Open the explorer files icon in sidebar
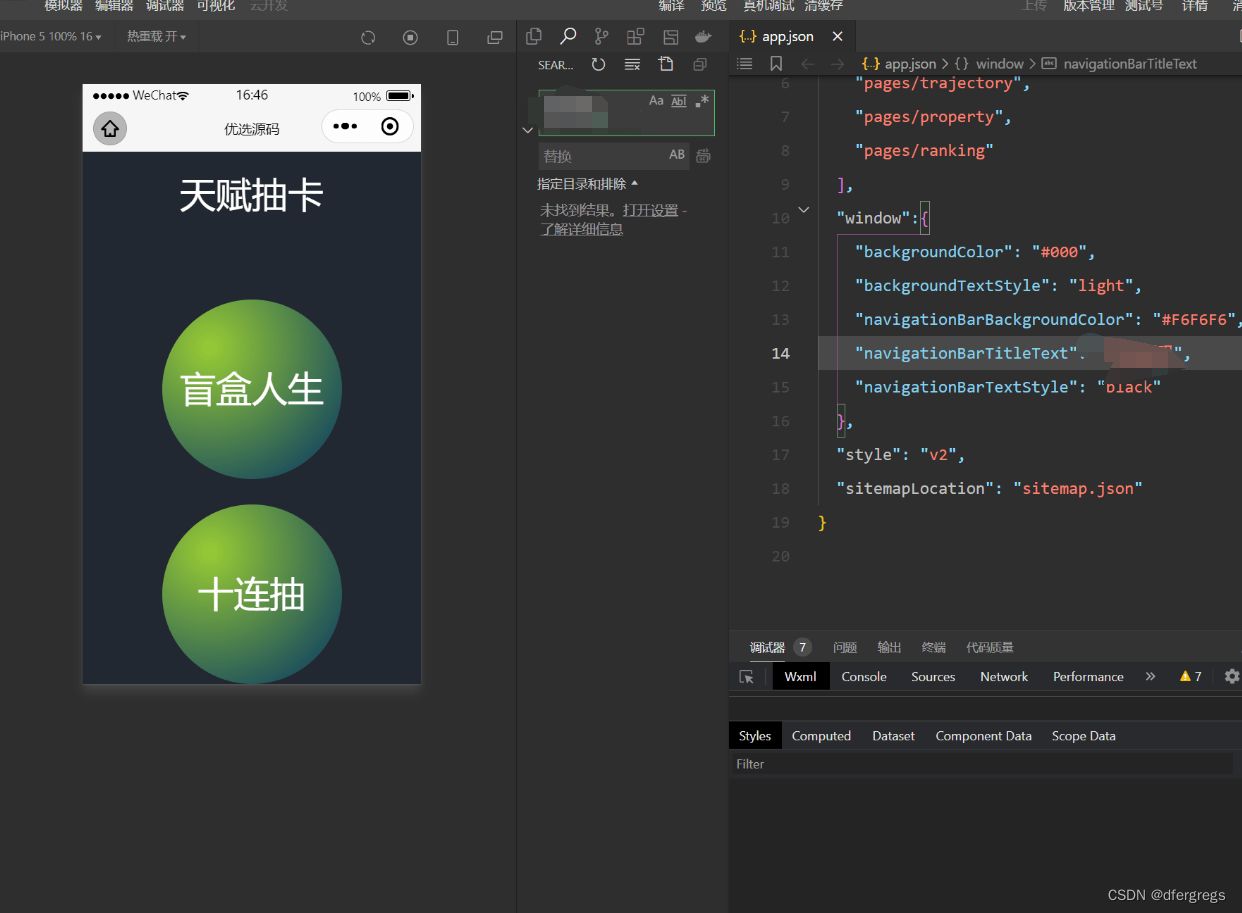 pos(534,37)
